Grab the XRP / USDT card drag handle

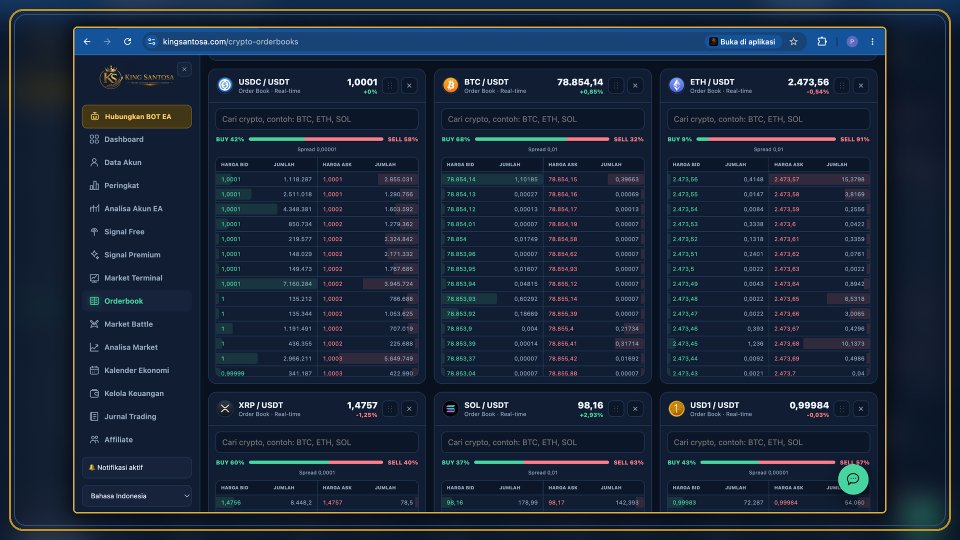click(390, 409)
